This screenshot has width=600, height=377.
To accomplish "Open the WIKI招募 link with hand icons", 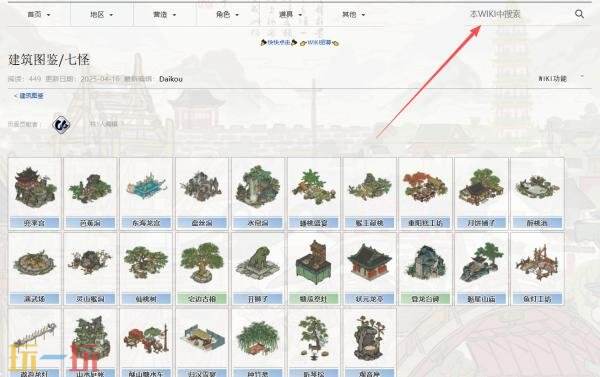I will pos(319,42).
